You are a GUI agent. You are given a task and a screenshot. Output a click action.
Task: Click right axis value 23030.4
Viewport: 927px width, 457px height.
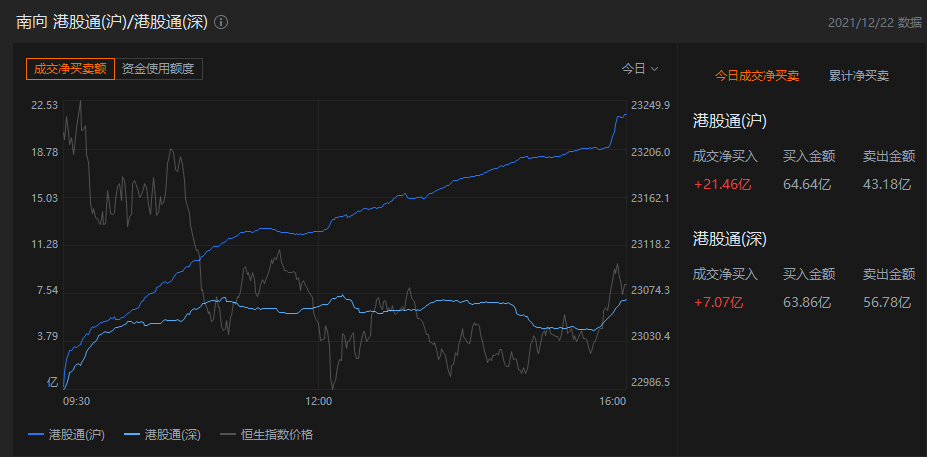click(650, 336)
